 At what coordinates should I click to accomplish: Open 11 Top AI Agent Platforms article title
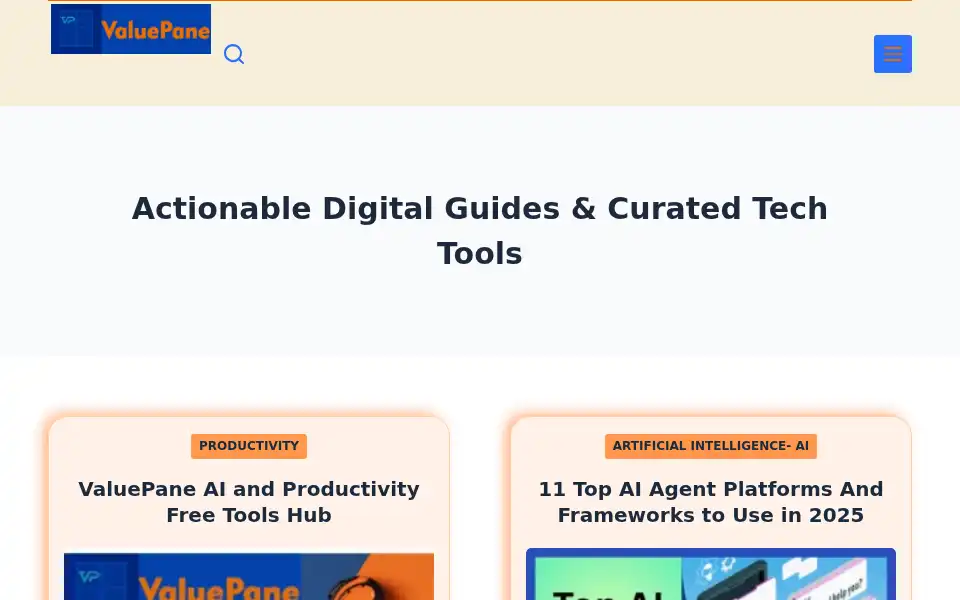[x=711, y=502]
